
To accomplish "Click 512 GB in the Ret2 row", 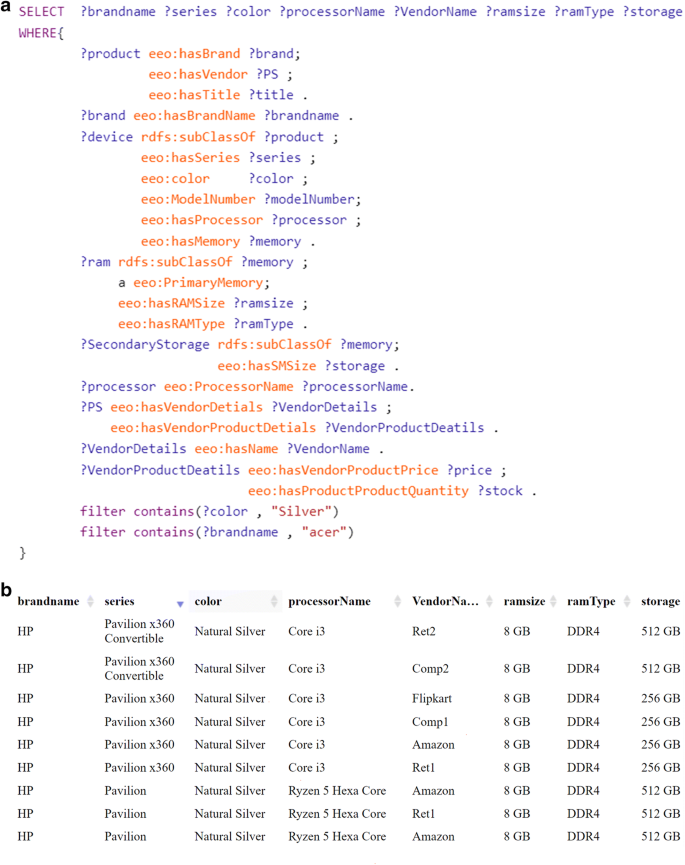I will [661, 631].
